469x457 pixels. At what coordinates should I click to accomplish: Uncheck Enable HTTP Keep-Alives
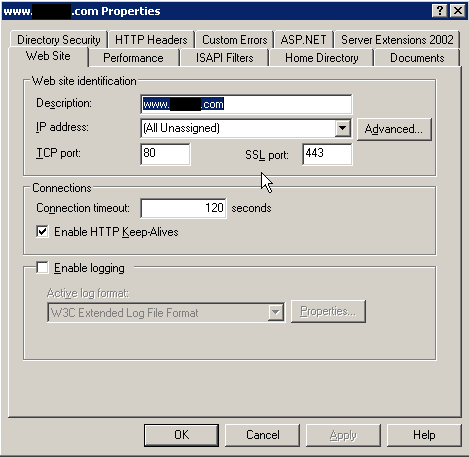[42, 231]
